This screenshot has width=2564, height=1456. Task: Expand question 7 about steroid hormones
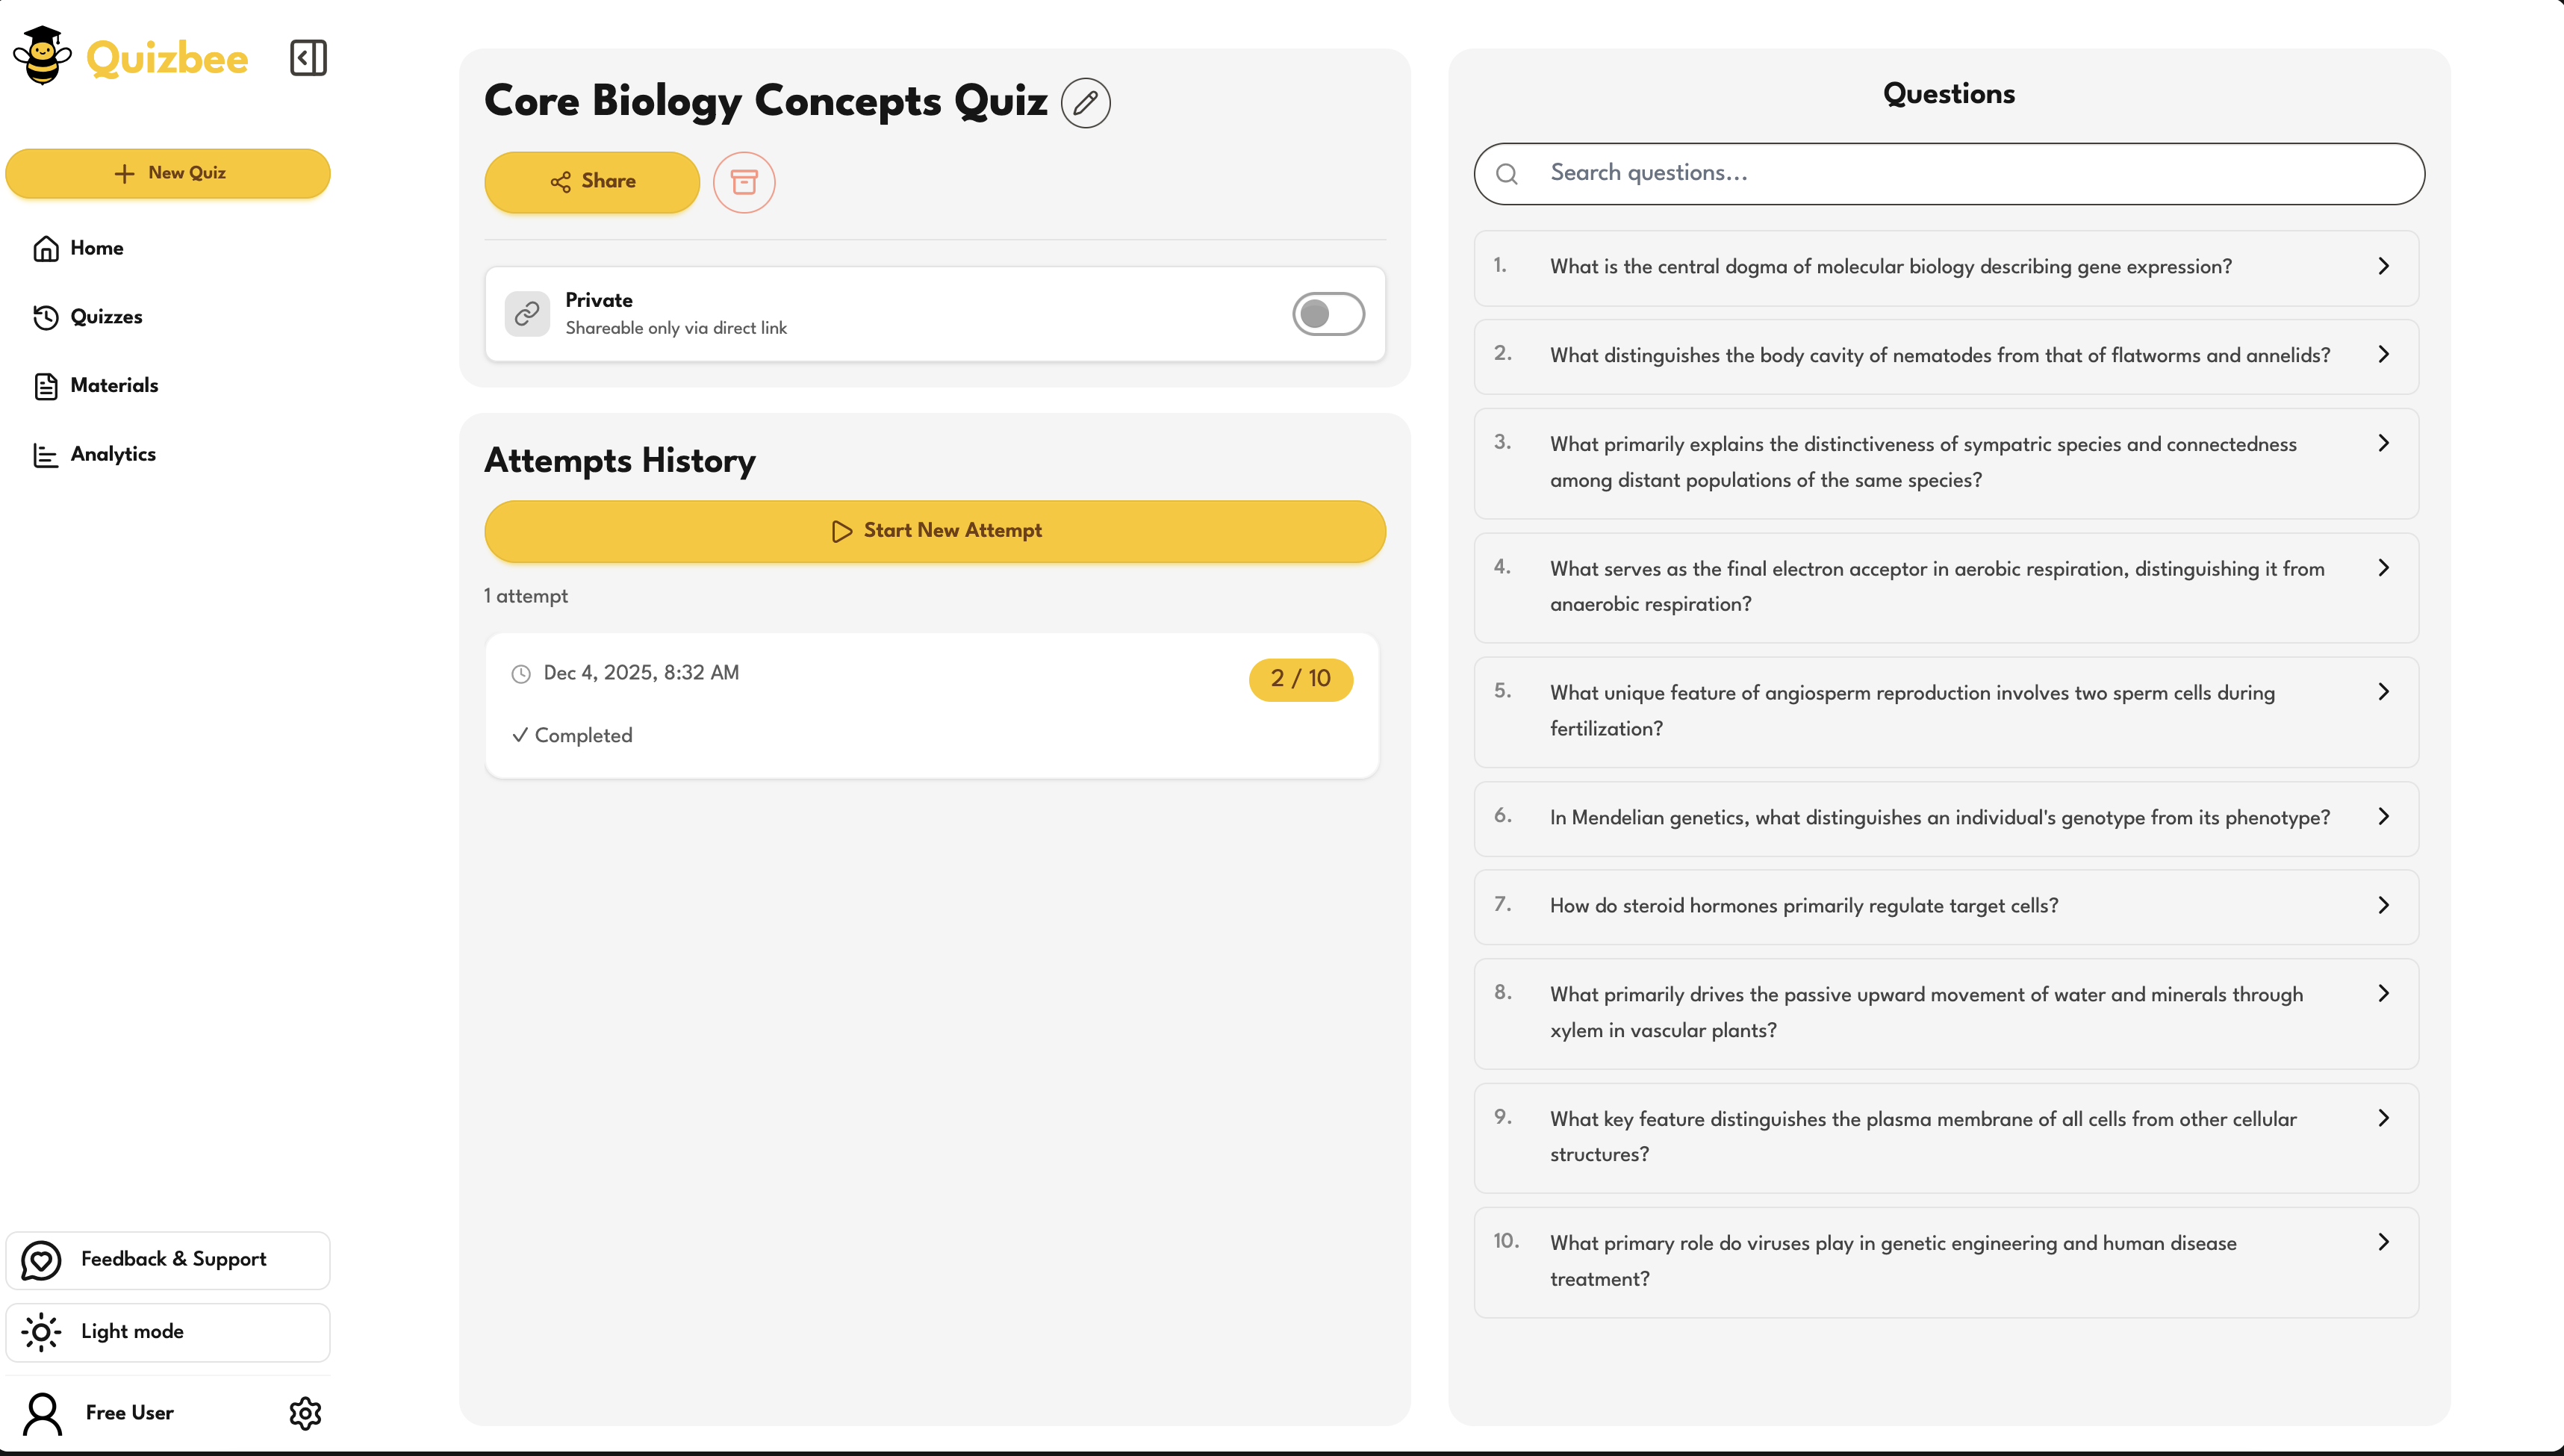(x=1945, y=905)
